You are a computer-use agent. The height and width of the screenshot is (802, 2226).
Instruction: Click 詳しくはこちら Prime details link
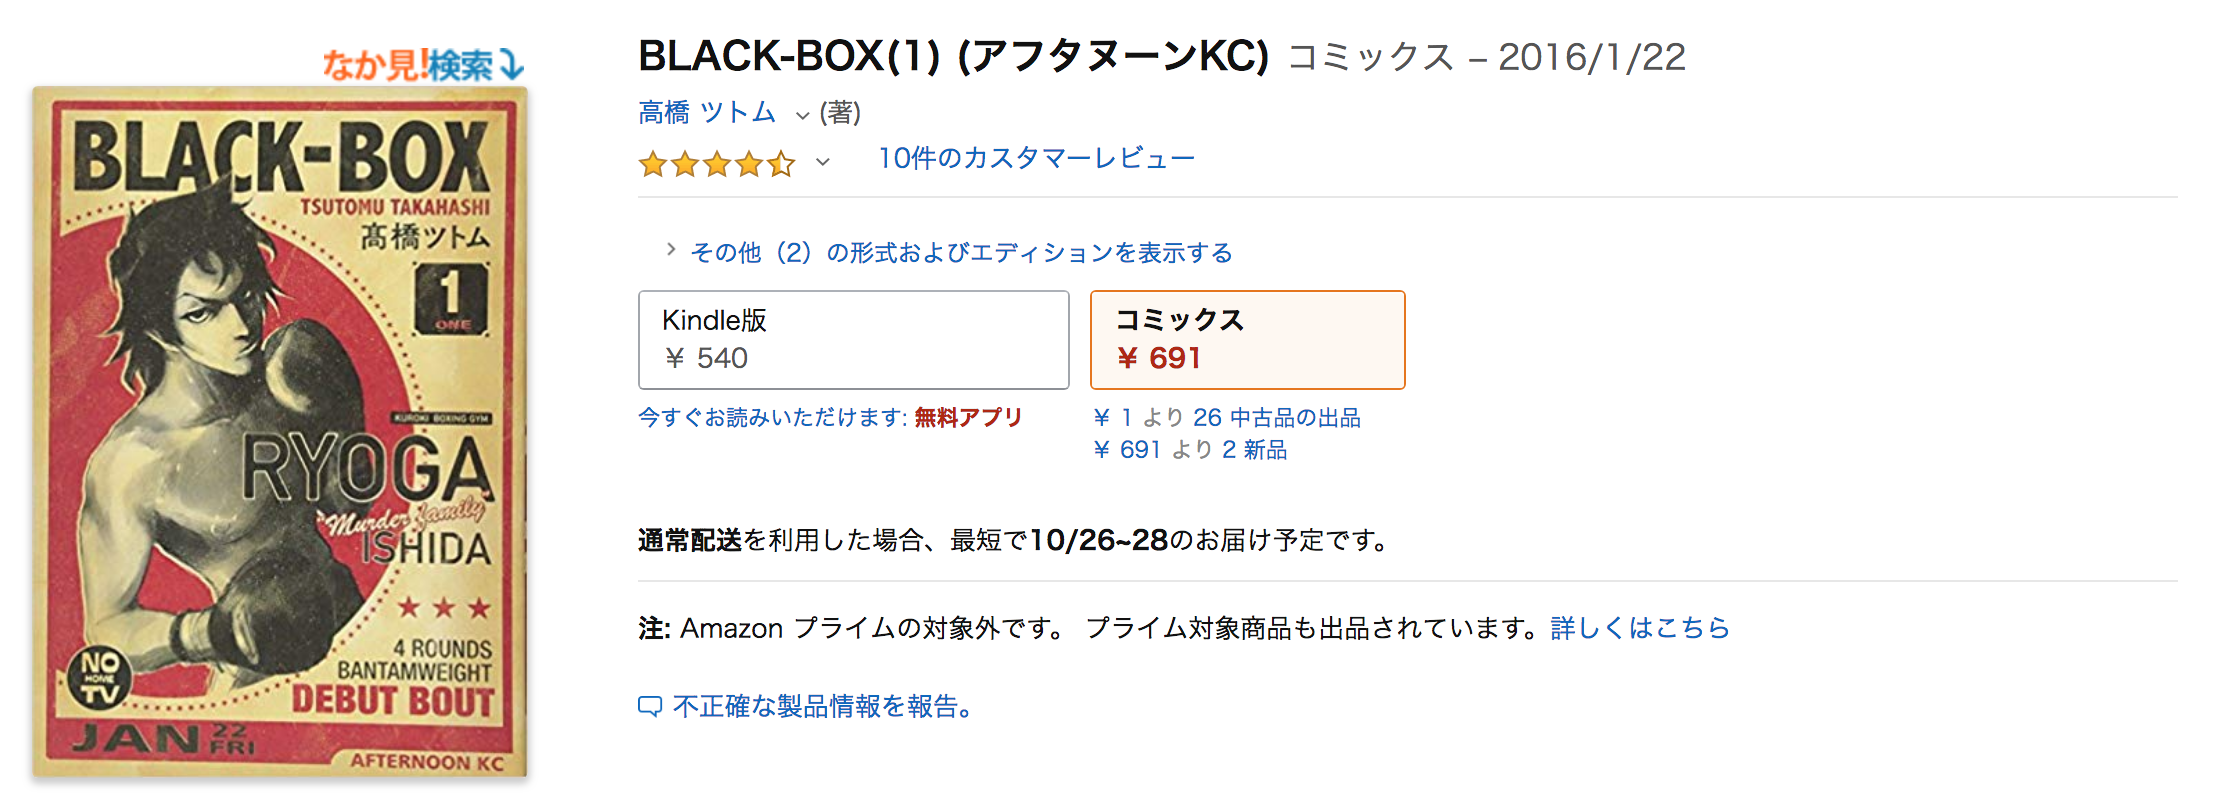(x=1639, y=628)
